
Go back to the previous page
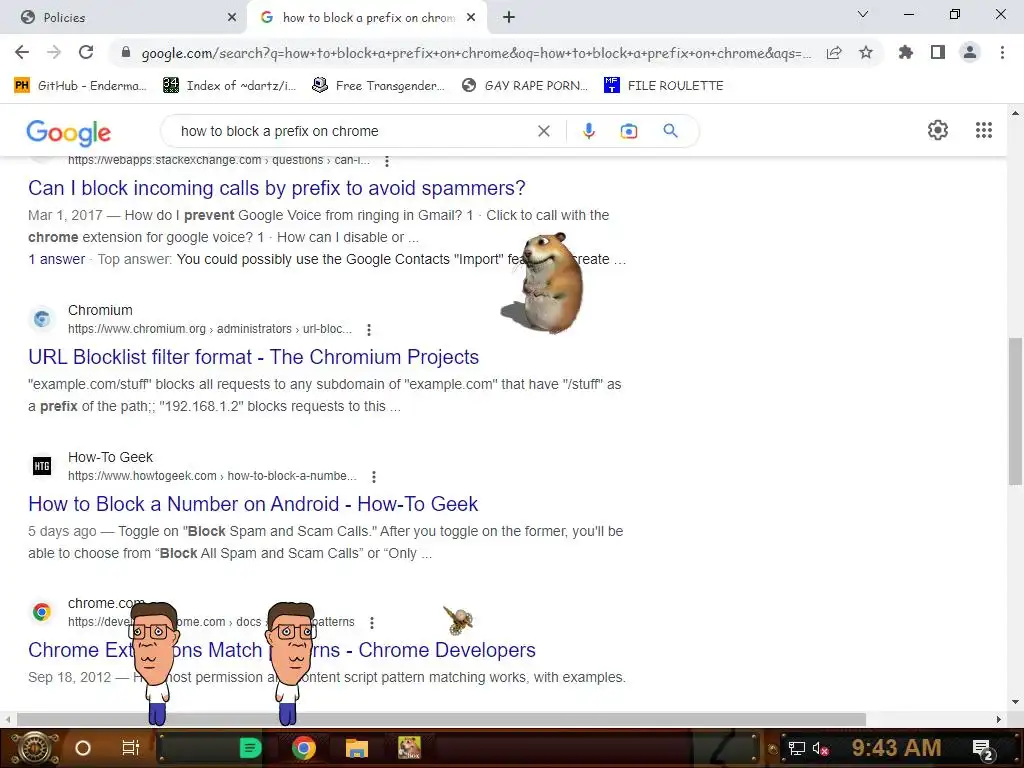(x=22, y=52)
